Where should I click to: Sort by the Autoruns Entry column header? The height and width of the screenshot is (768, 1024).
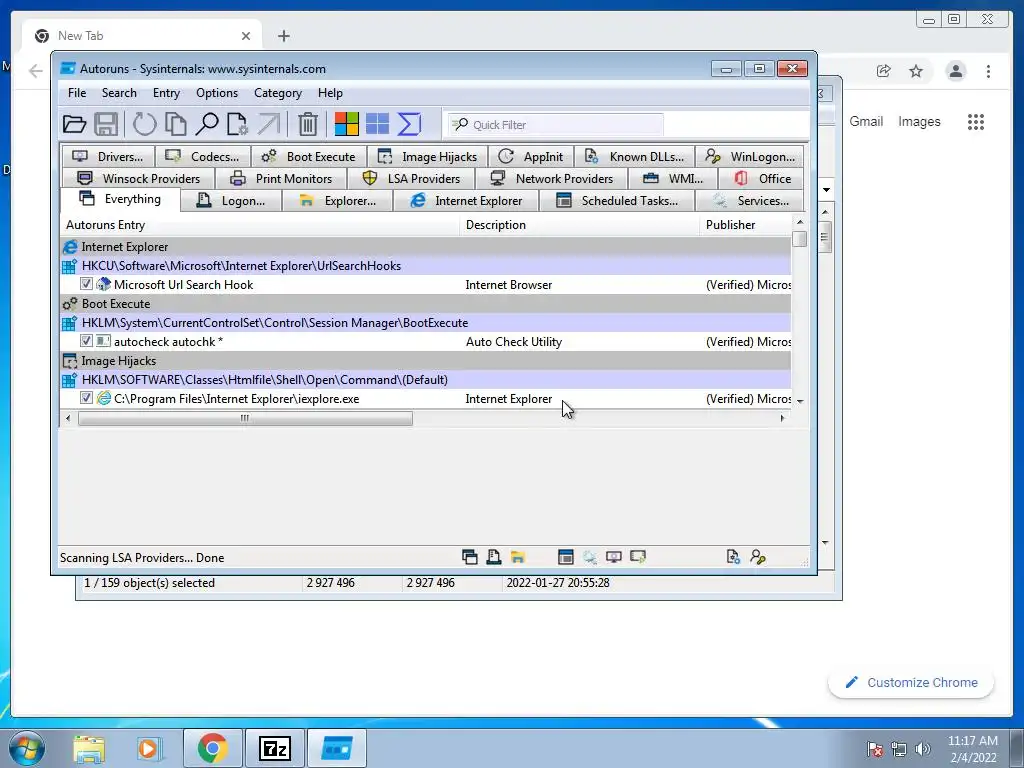point(260,225)
